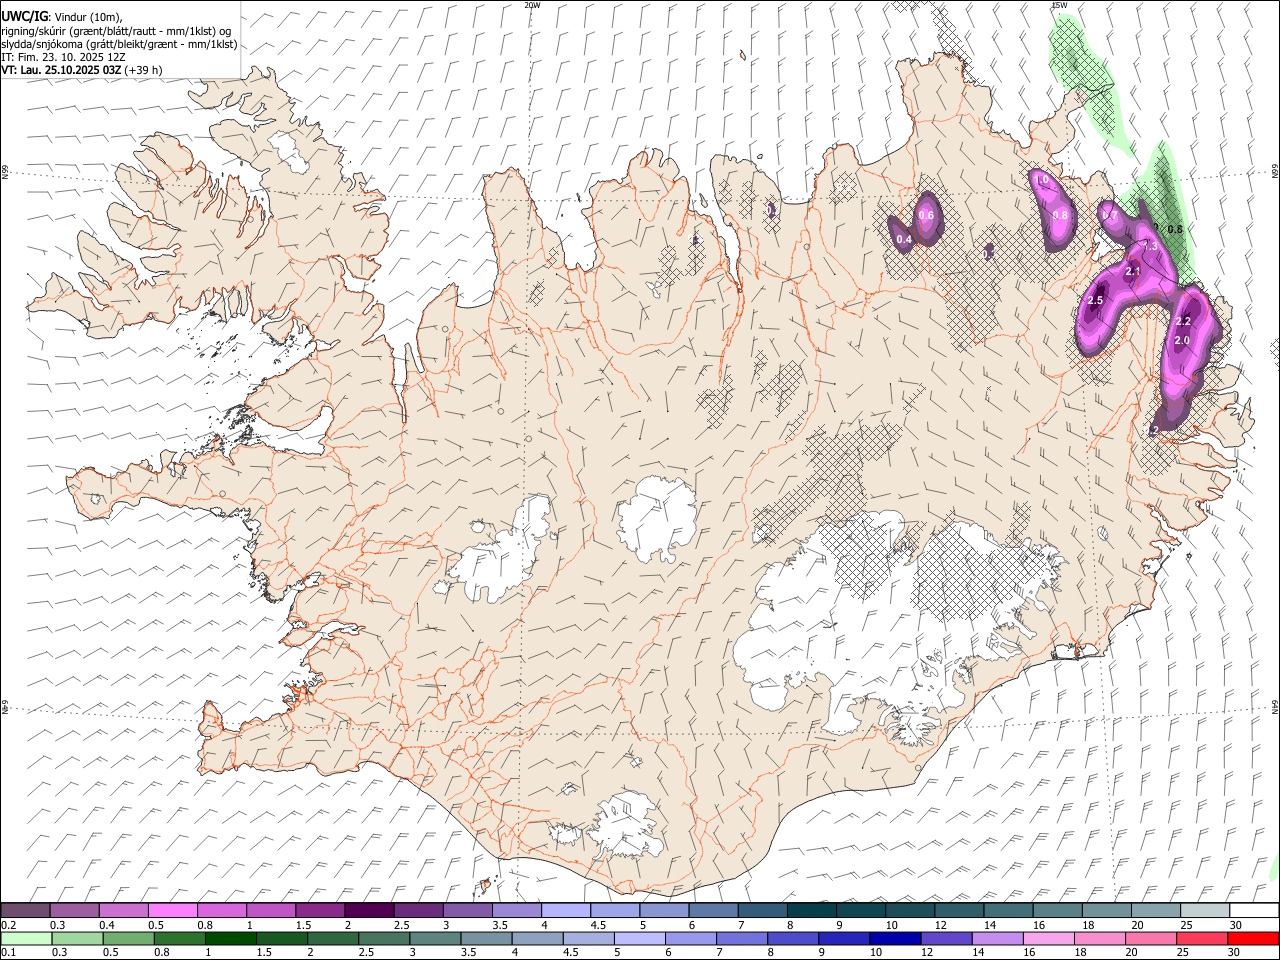This screenshot has height=960, width=1280.
Task: Pick the white swatch after 30, upper scale
Action: click(1254, 910)
